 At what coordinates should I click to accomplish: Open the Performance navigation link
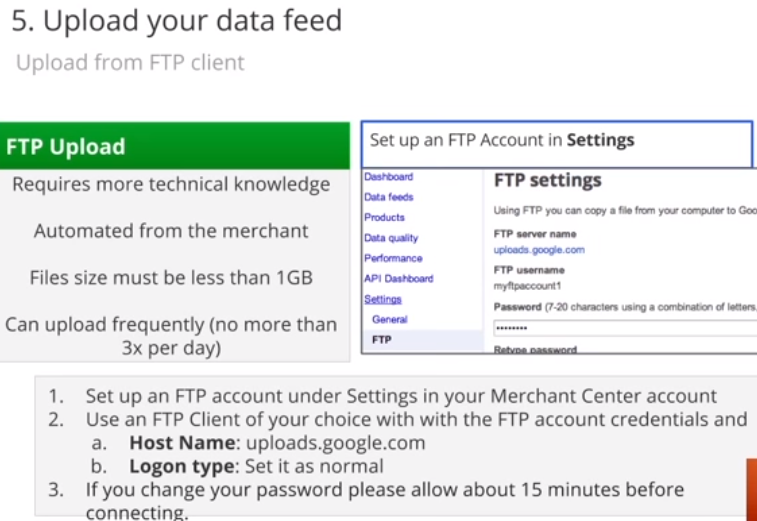tap(393, 258)
